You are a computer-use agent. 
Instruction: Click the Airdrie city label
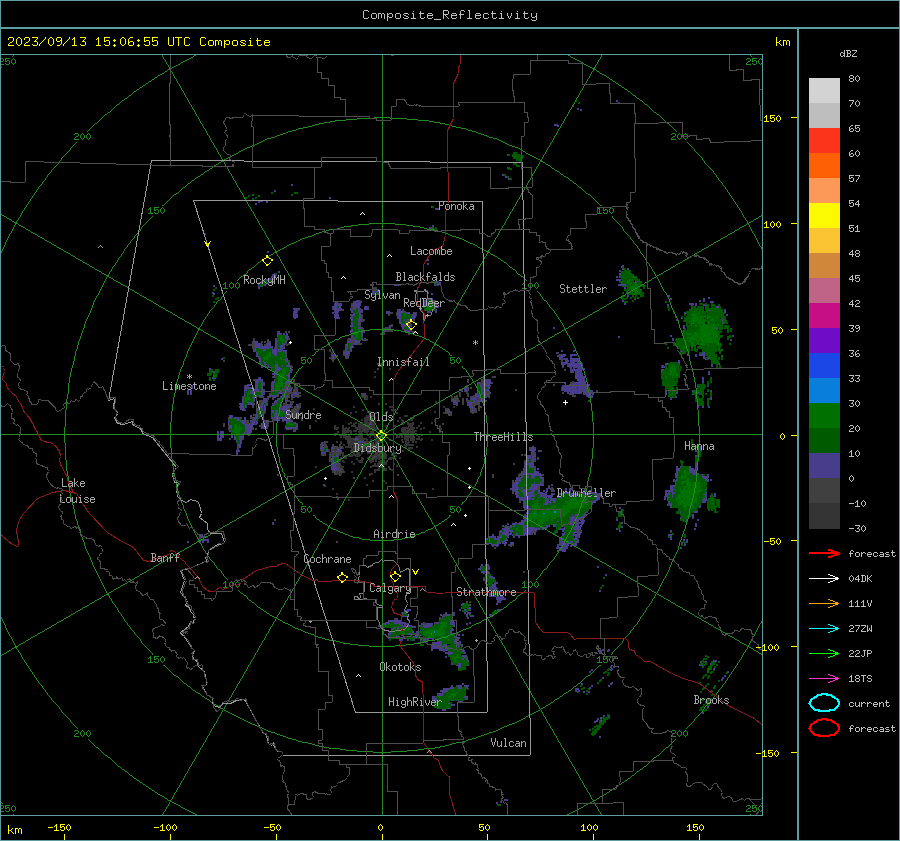(394, 534)
